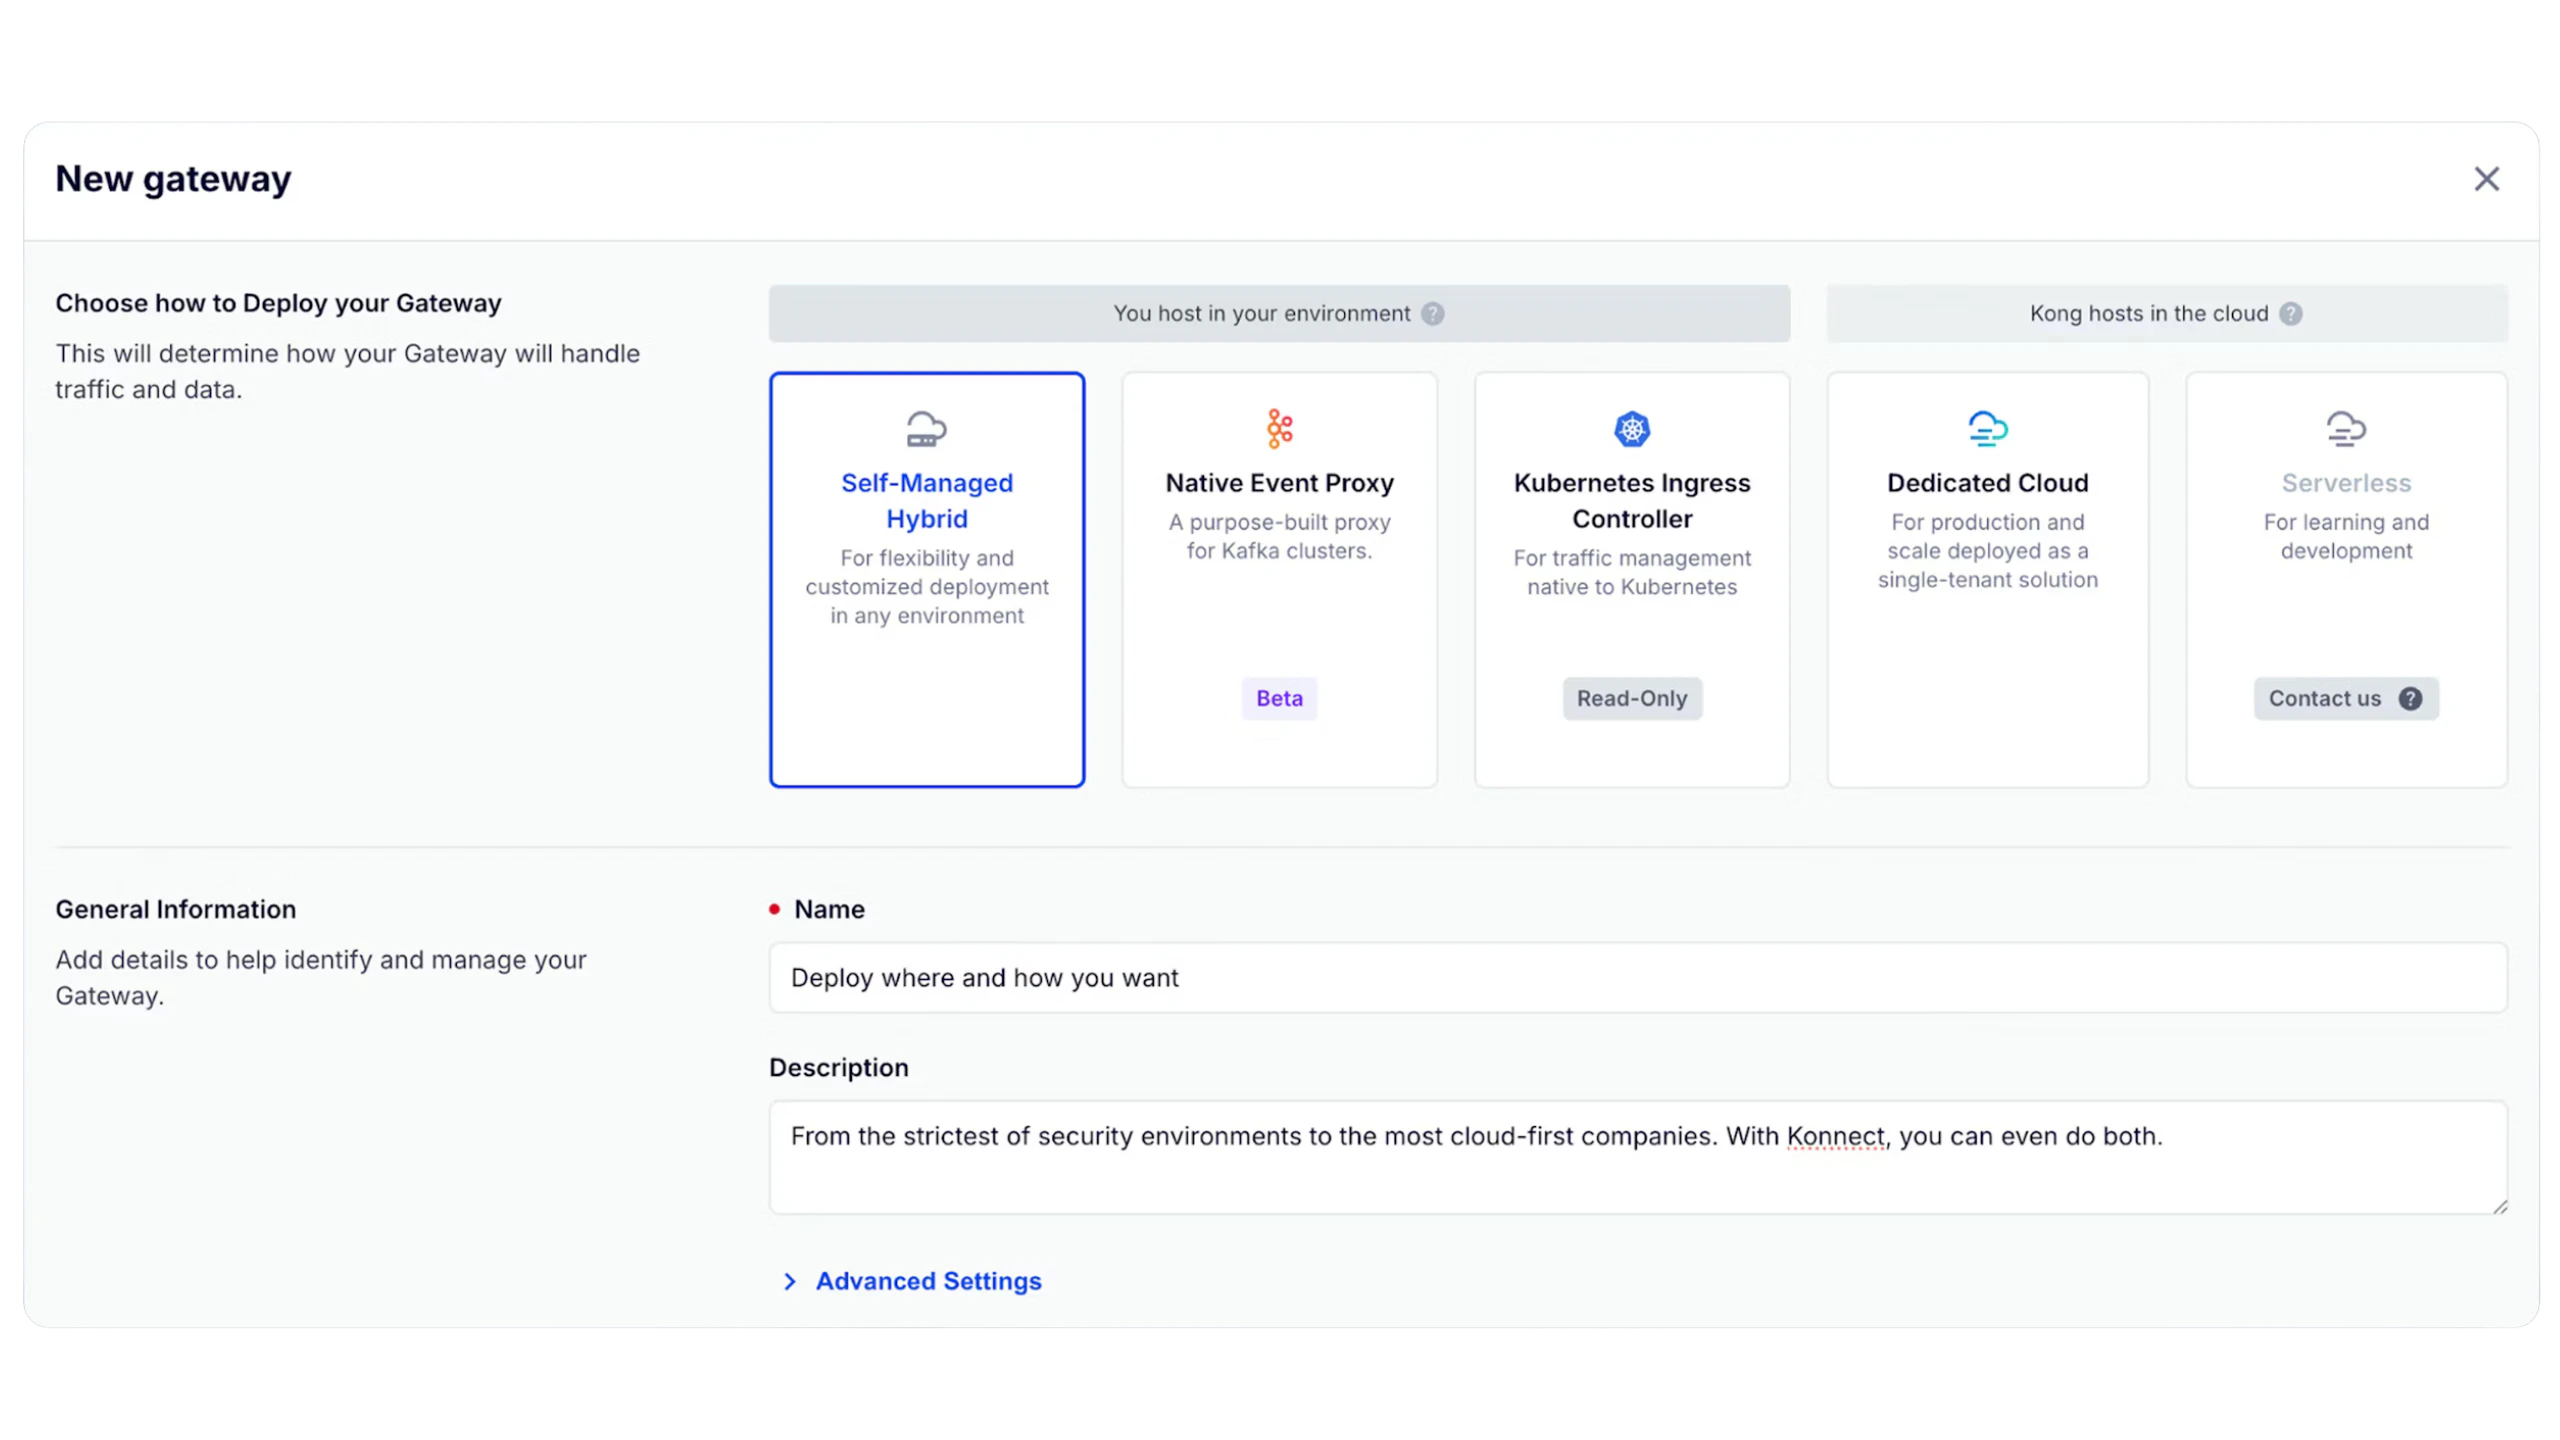2560x1440 pixels.
Task: Click the Dedicated Cloud icon
Action: click(1987, 429)
